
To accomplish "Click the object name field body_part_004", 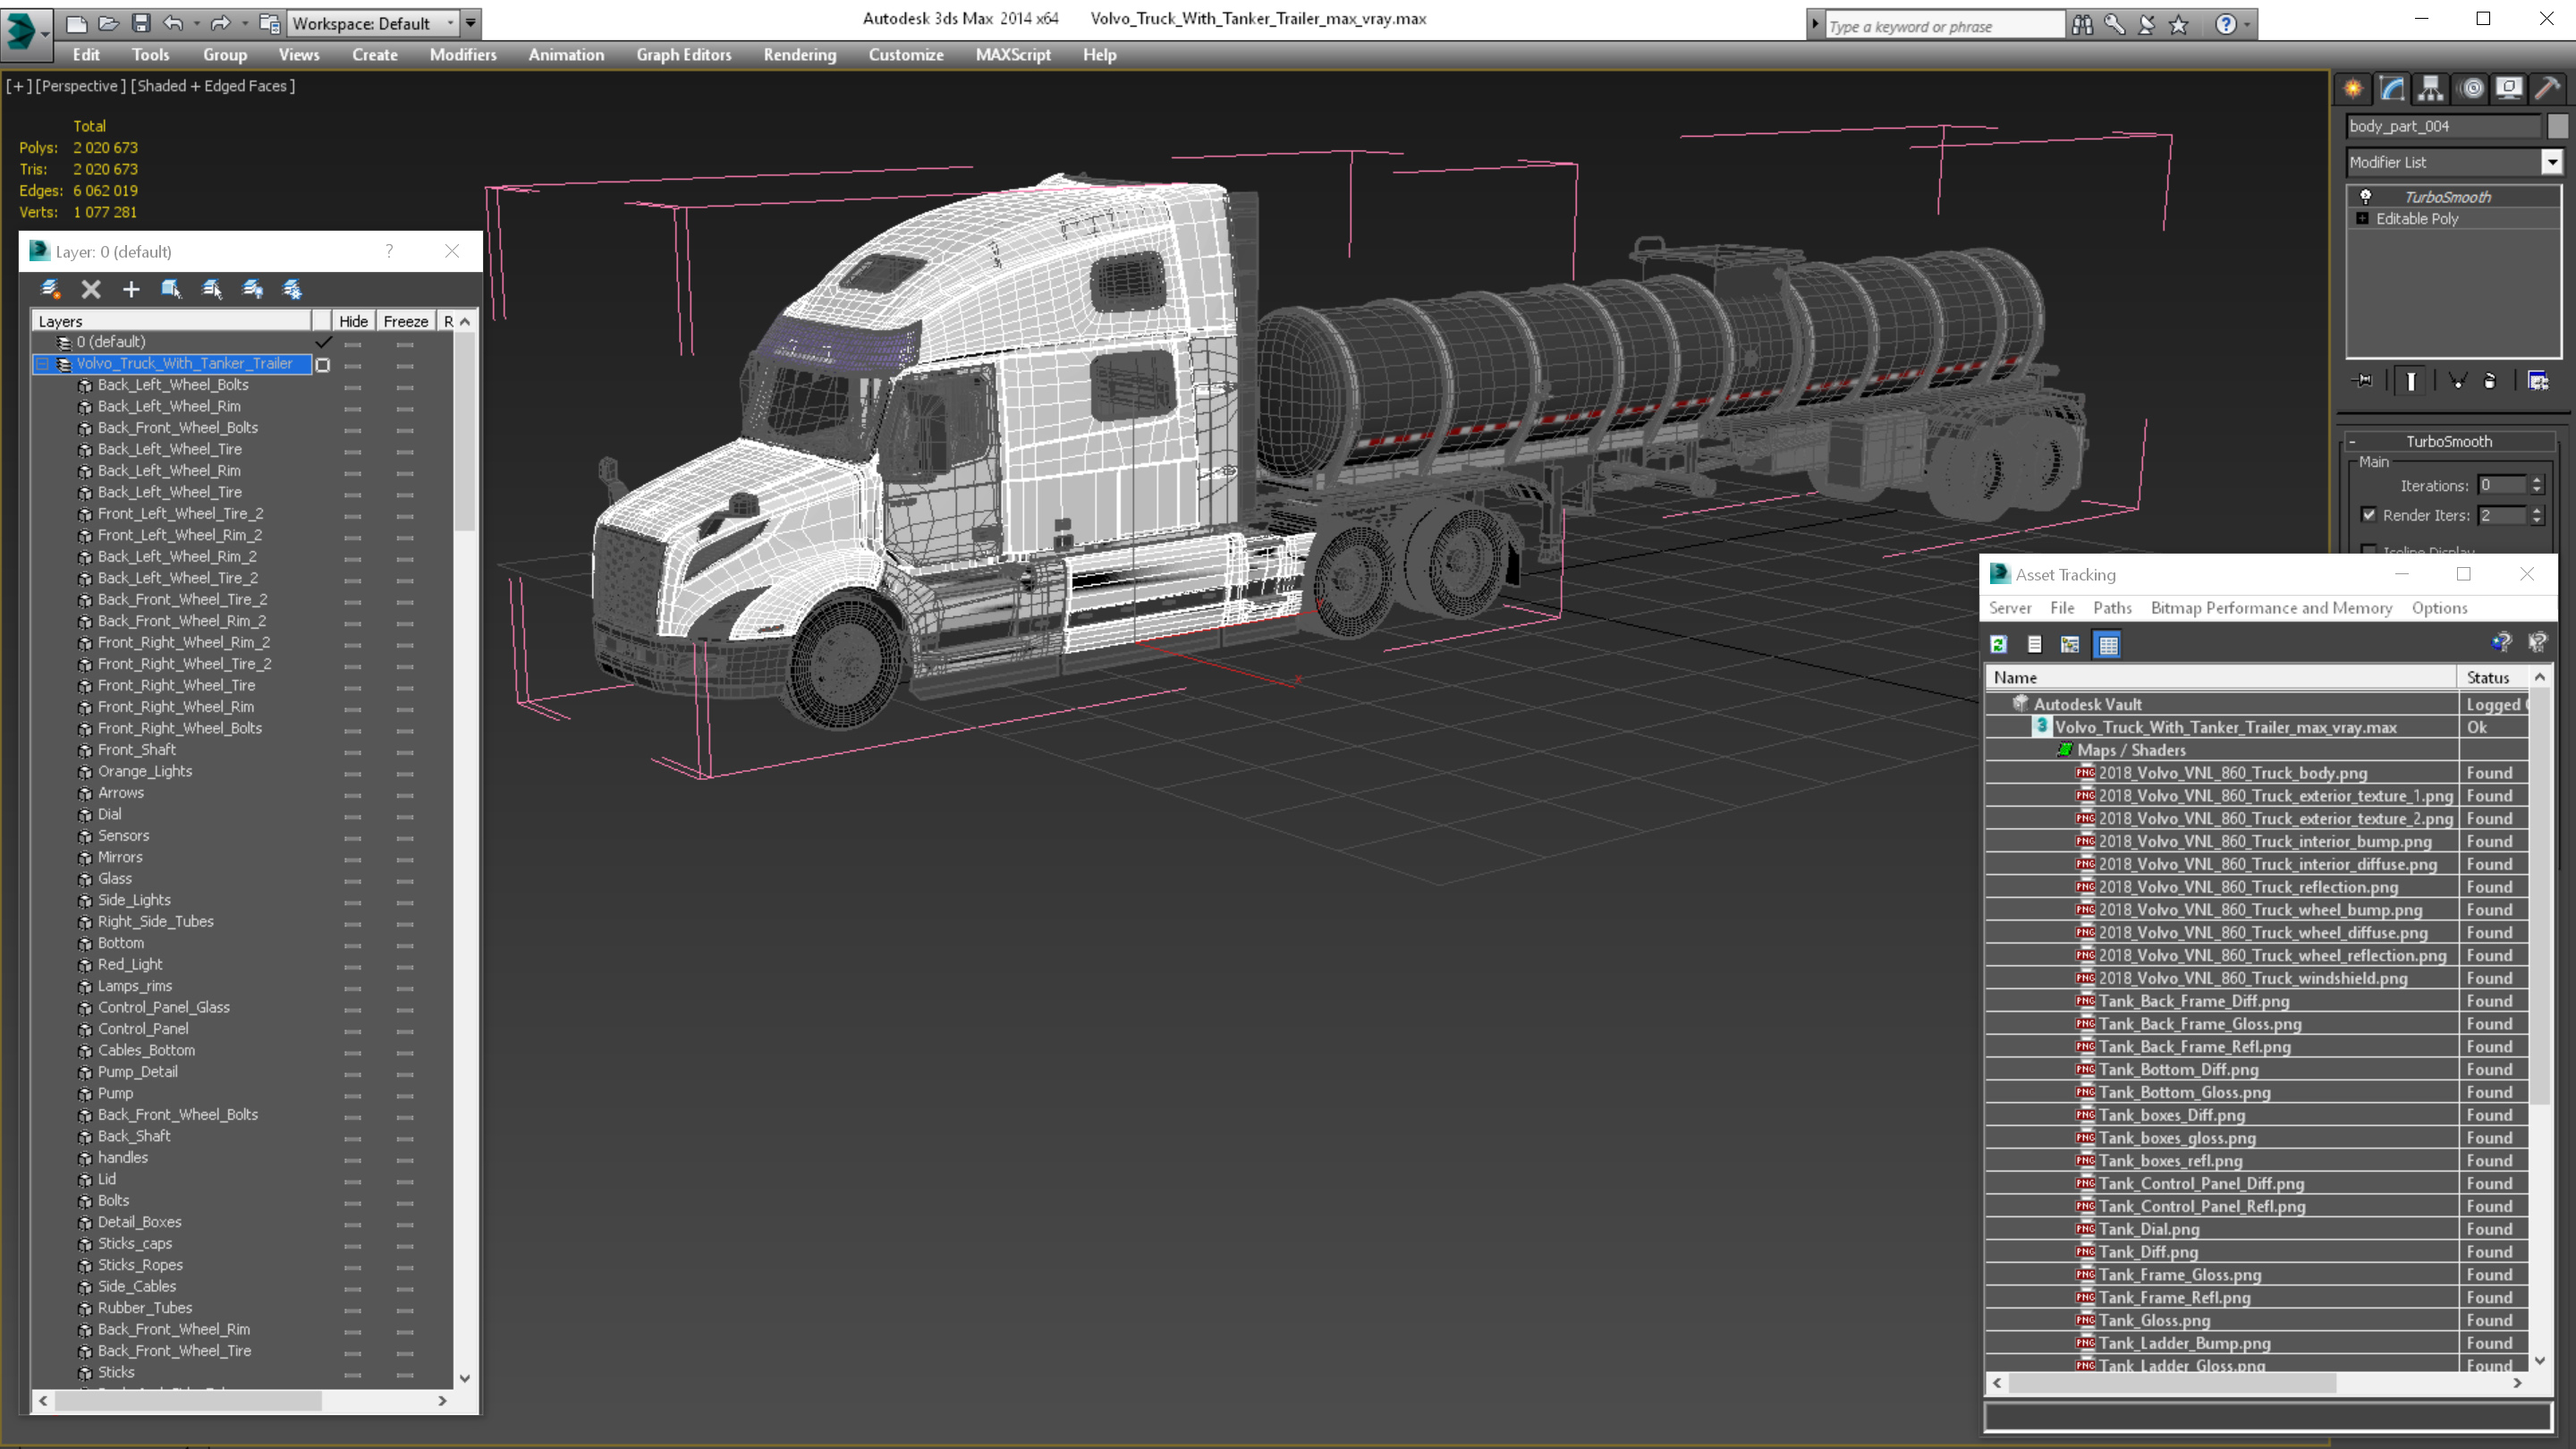I will point(2443,126).
